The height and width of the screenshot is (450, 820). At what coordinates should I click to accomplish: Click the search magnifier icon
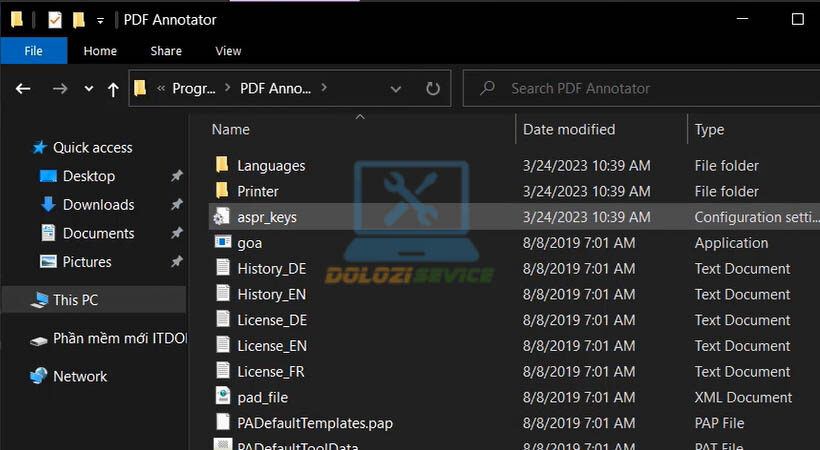pos(487,88)
